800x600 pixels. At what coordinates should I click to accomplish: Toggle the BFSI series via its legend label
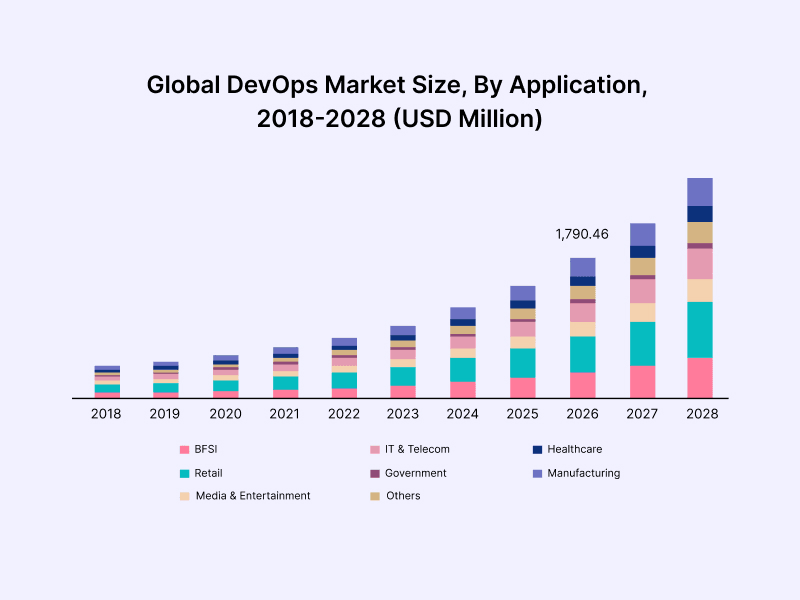coord(207,449)
